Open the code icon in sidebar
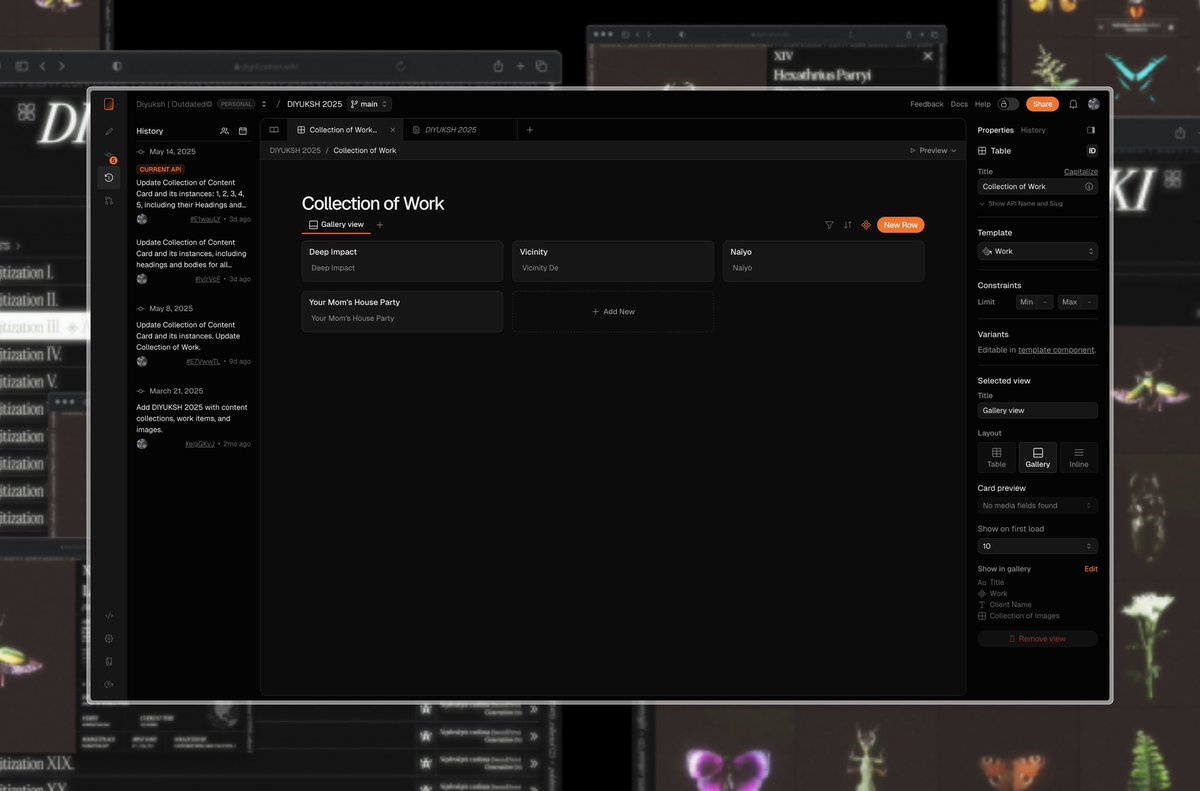1200x791 pixels. 109,616
